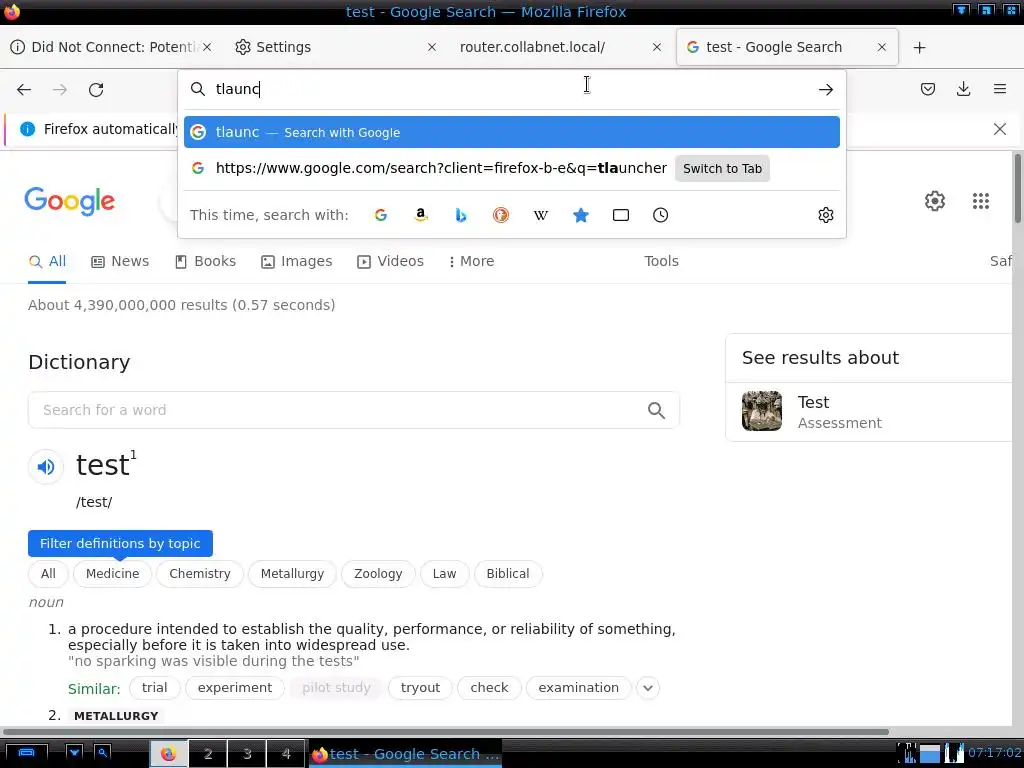Search in Bookmarks
Image resolution: width=1024 pixels, height=768 pixels.
581,215
